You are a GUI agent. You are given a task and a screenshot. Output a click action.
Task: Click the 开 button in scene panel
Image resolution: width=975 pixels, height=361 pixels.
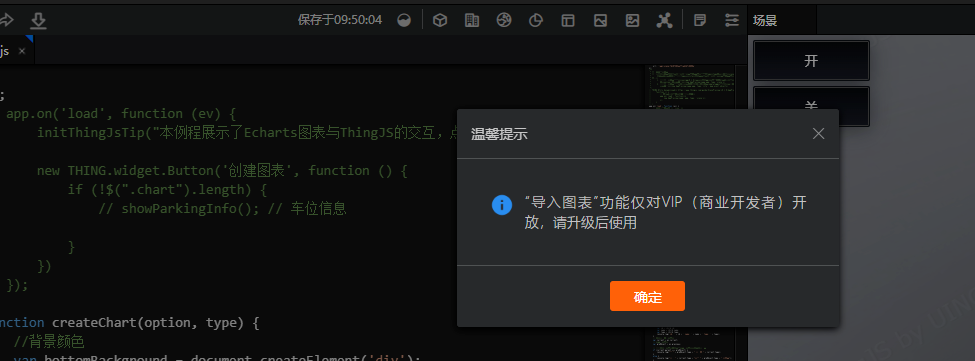click(x=811, y=61)
